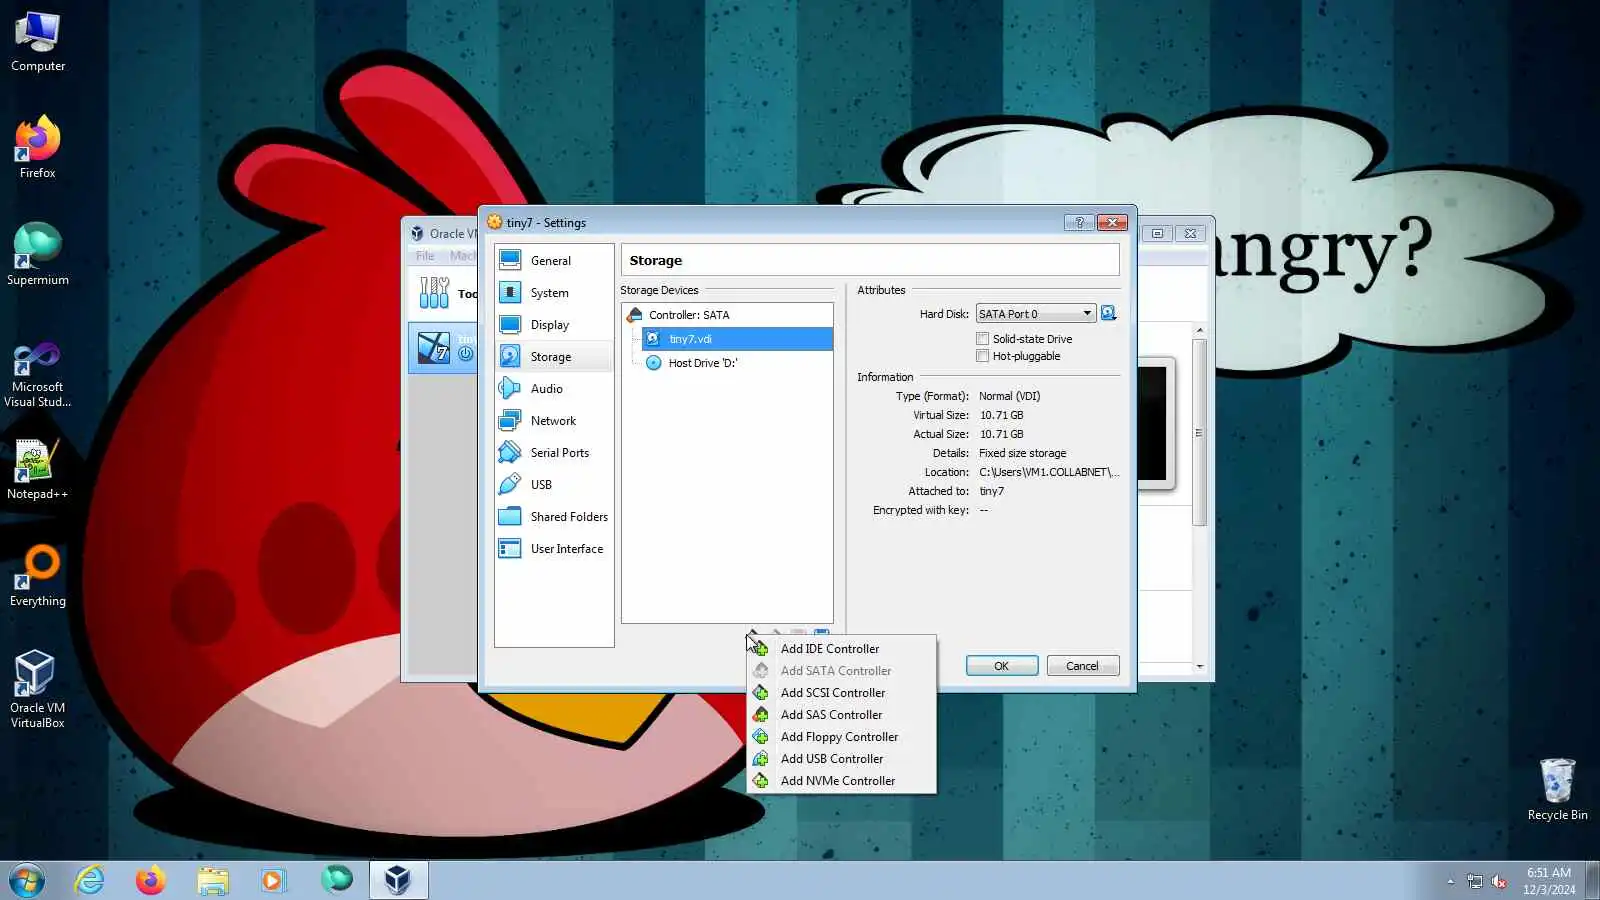Open File menu in VirtualBox Manager
1600x900 pixels.
coord(425,256)
